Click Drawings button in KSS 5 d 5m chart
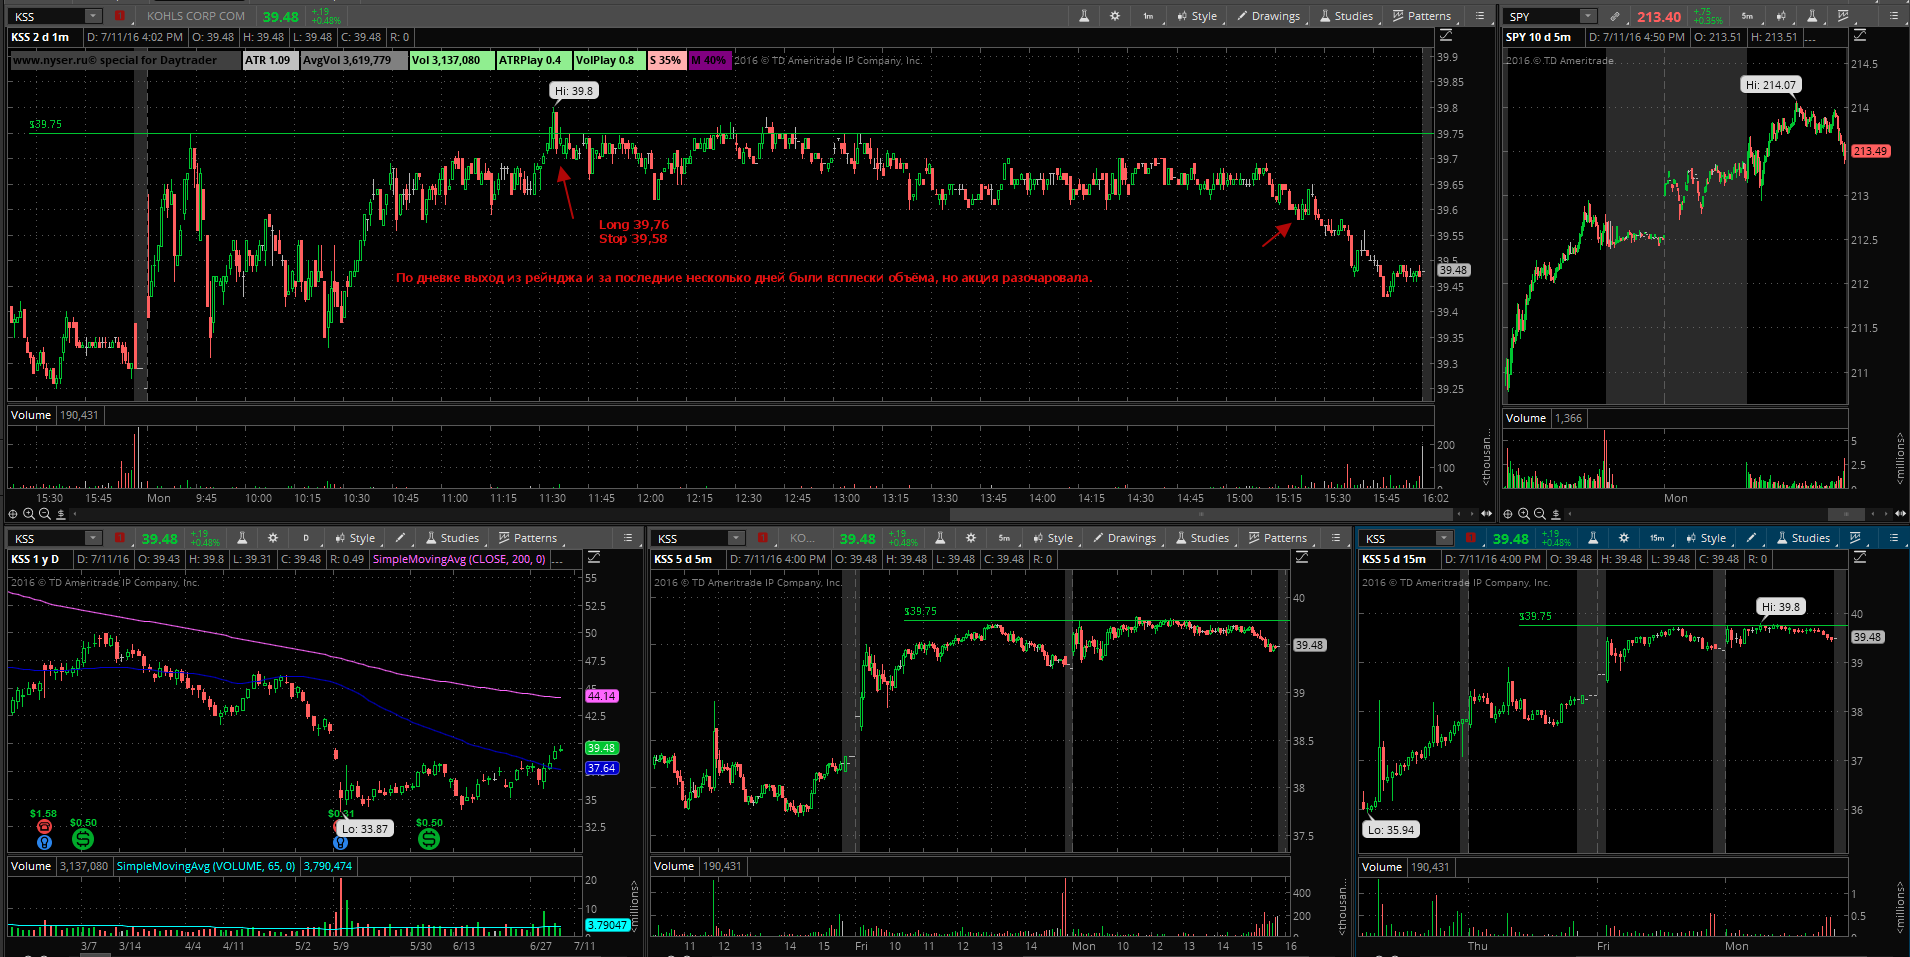Screen dimensions: 1910x957 [x=1125, y=538]
